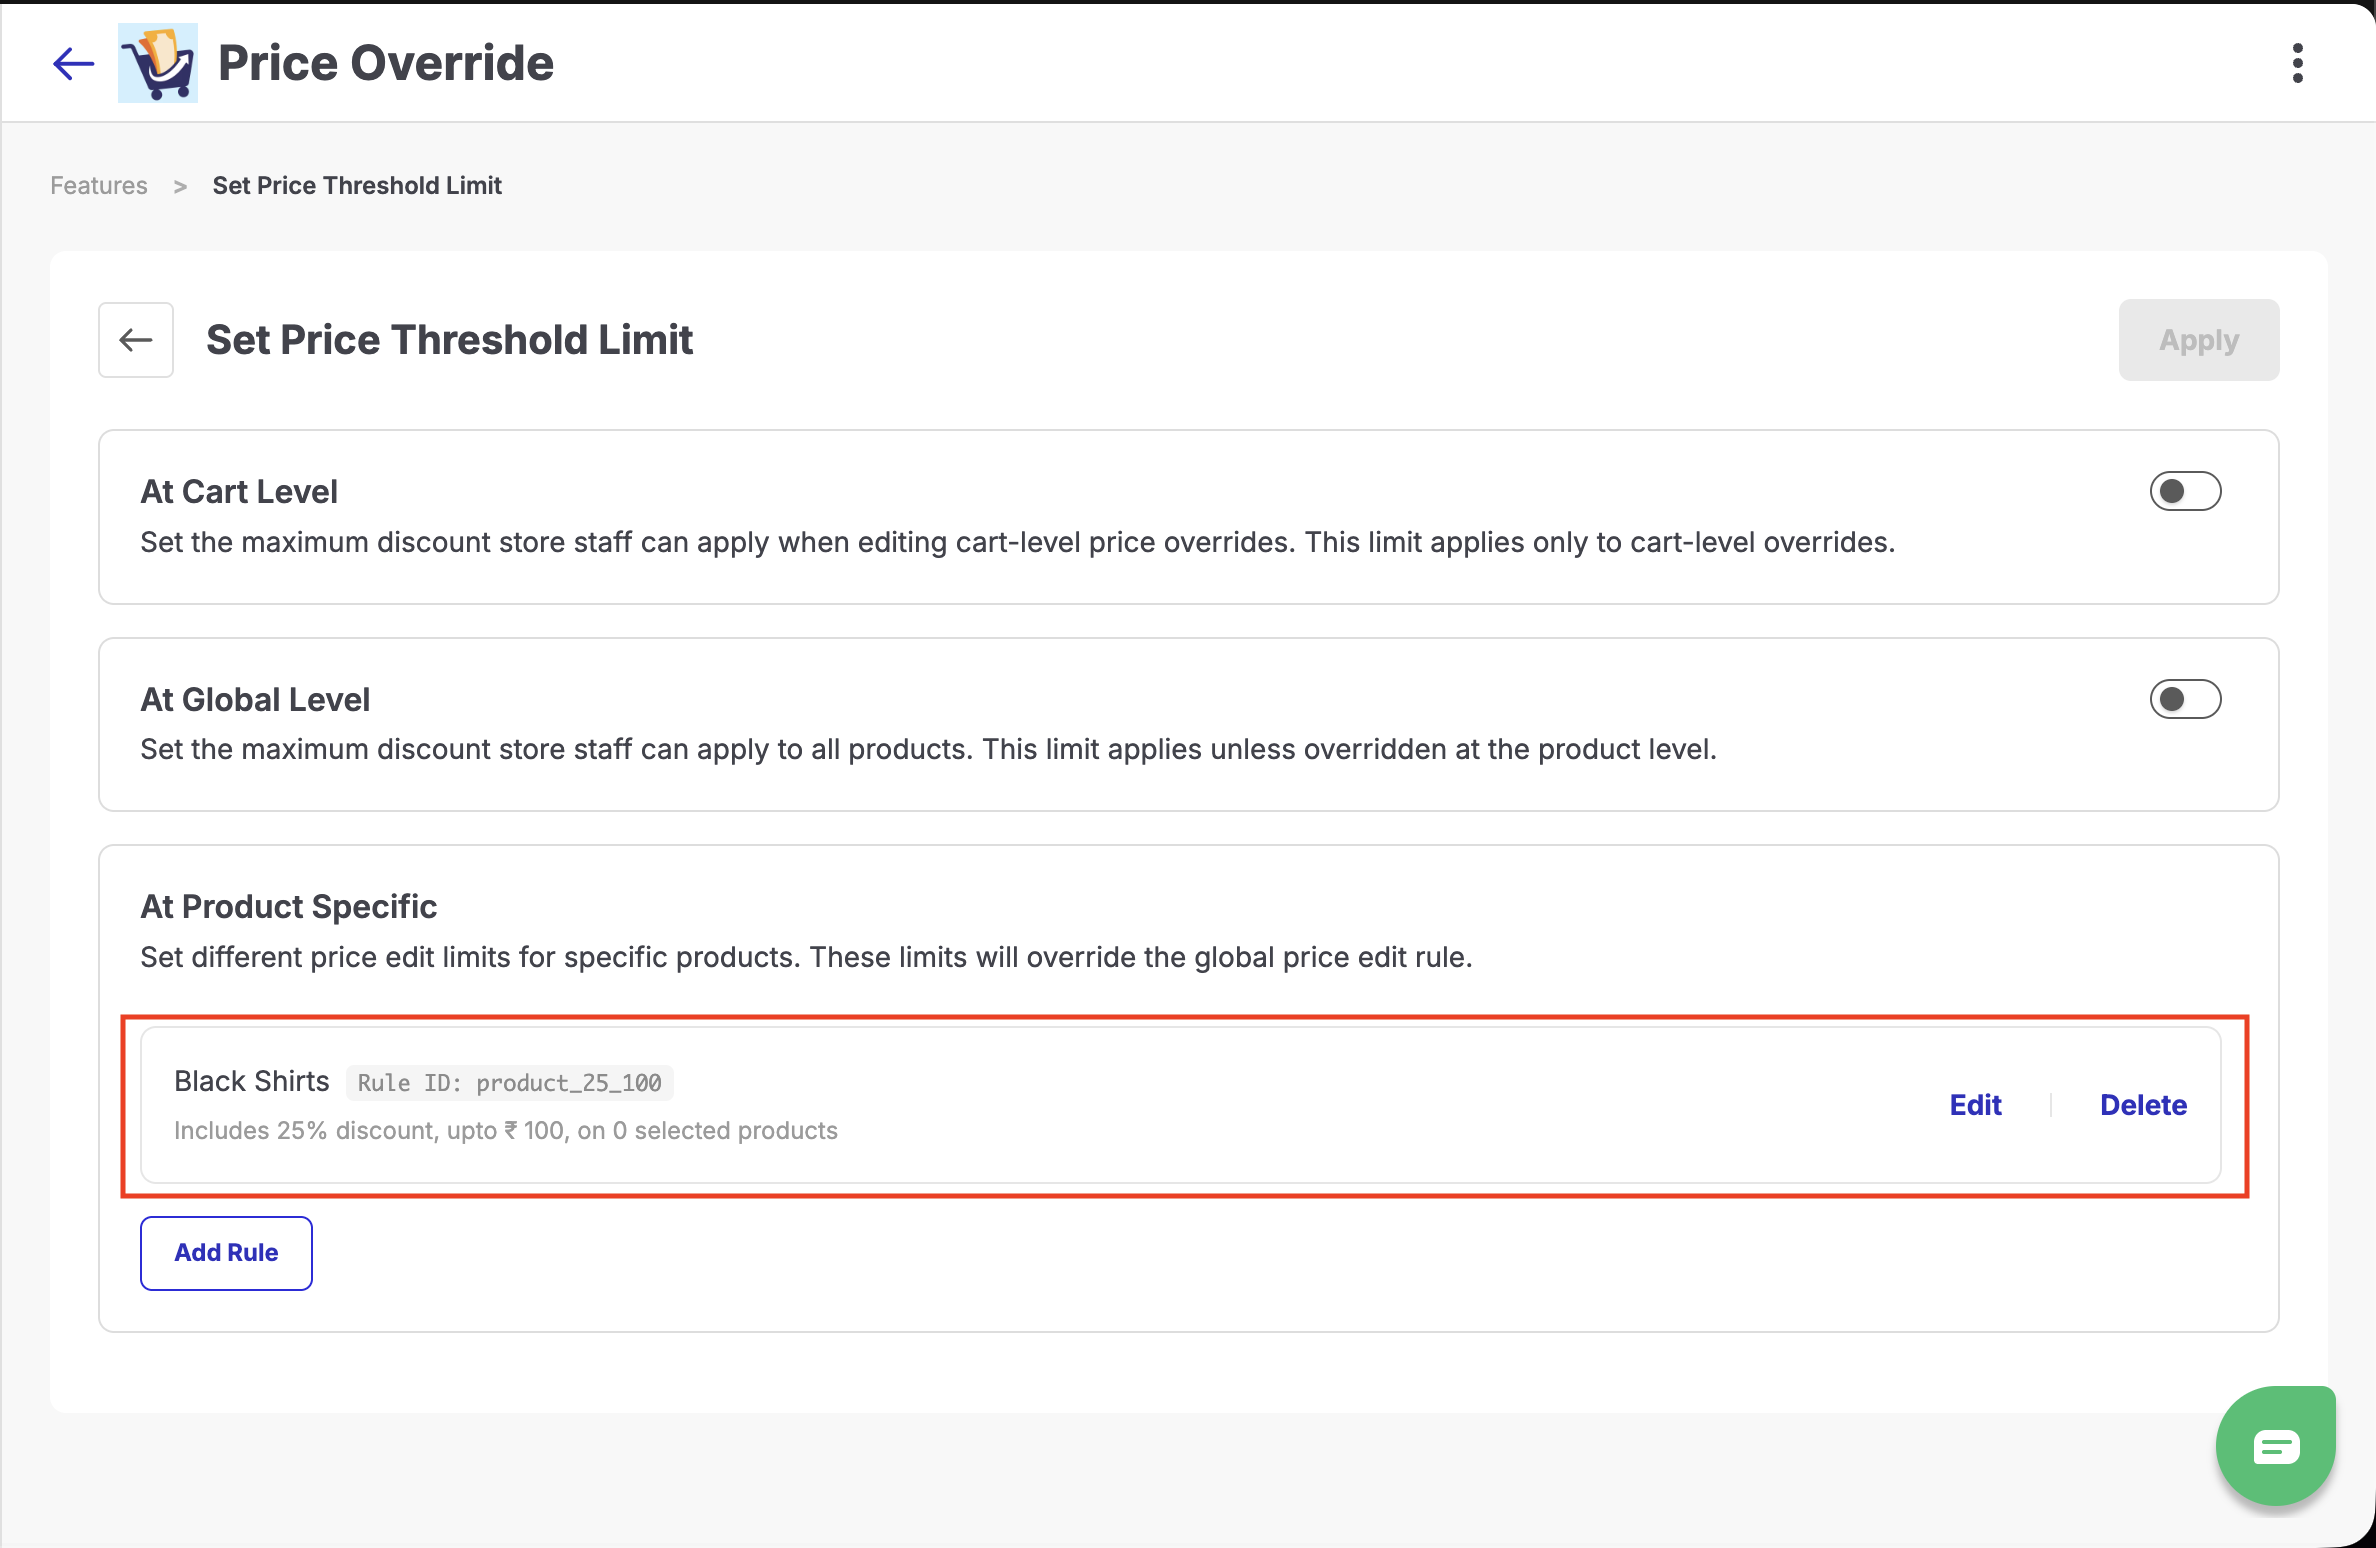Enable the At Global Level switch
This screenshot has width=2376, height=1548.
2185,699
